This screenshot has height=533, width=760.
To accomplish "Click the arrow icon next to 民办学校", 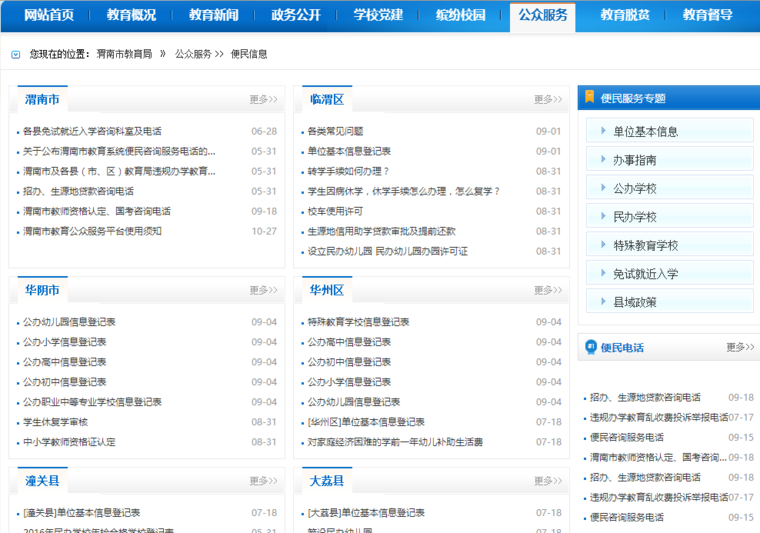I will point(603,216).
